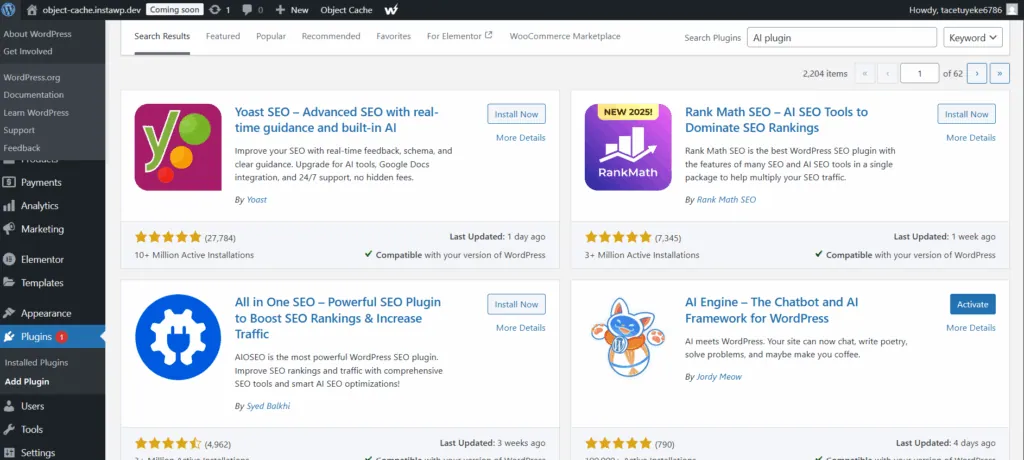1024x460 pixels.
Task: Click the AI Engine cat mascot thumbnail
Action: (628, 337)
